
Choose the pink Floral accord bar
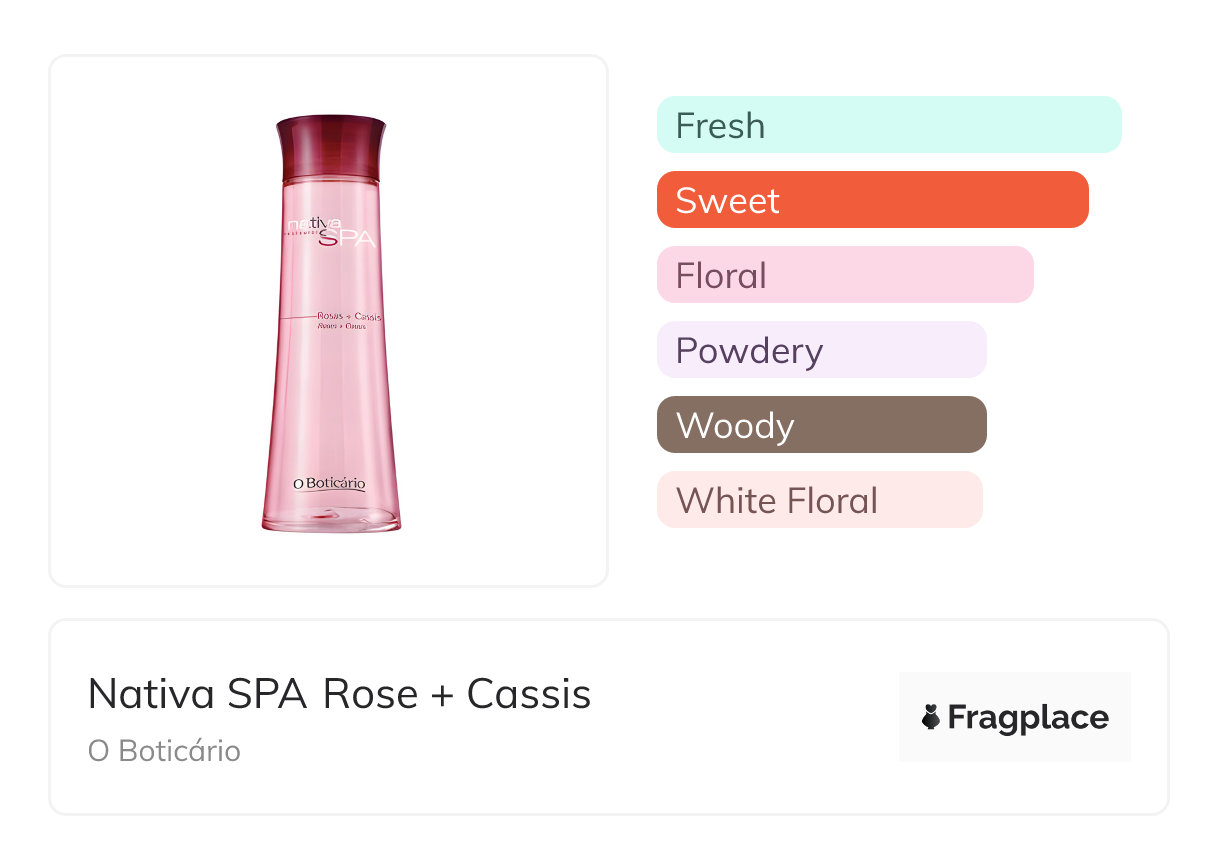[845, 275]
